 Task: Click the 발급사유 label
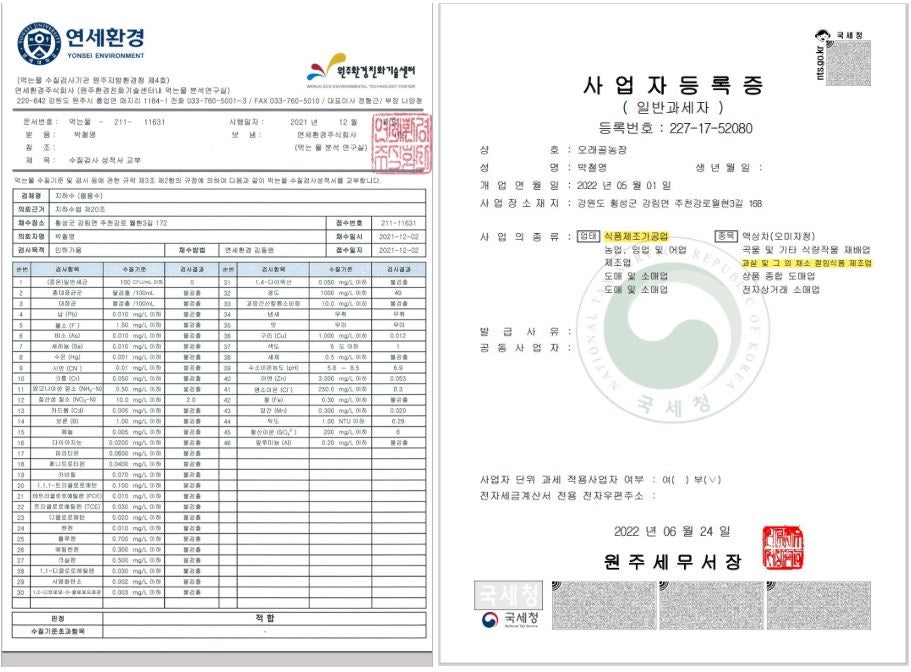coord(519,332)
